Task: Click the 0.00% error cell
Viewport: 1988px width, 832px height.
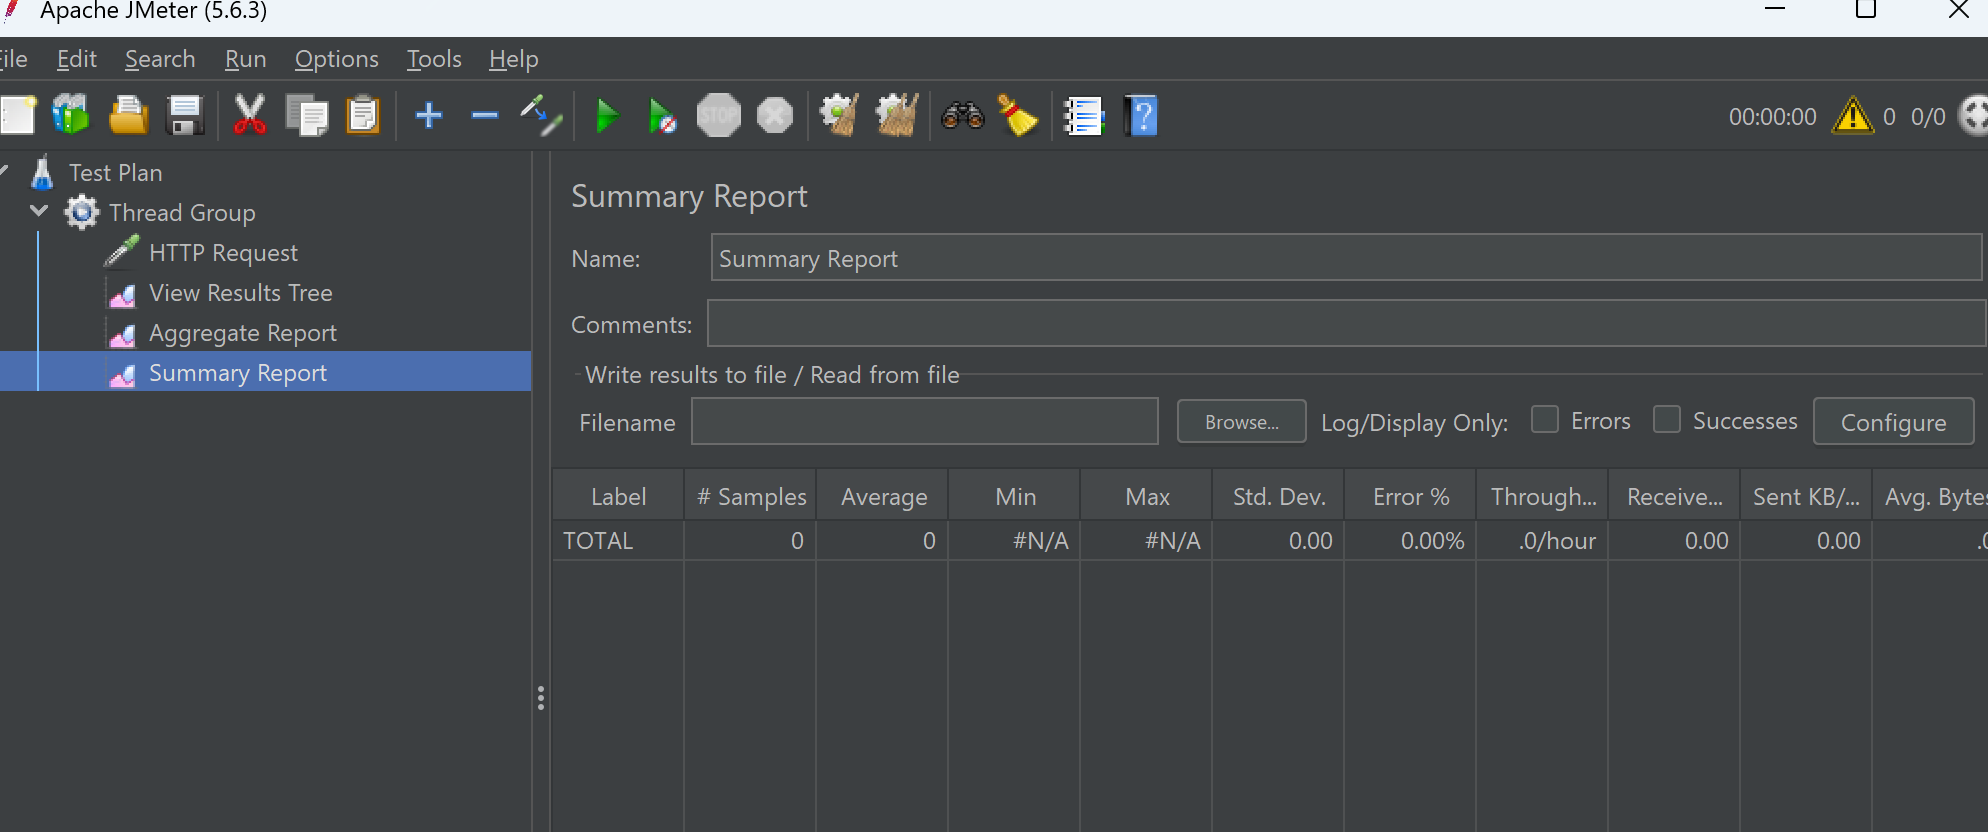Action: pyautogui.click(x=1411, y=540)
